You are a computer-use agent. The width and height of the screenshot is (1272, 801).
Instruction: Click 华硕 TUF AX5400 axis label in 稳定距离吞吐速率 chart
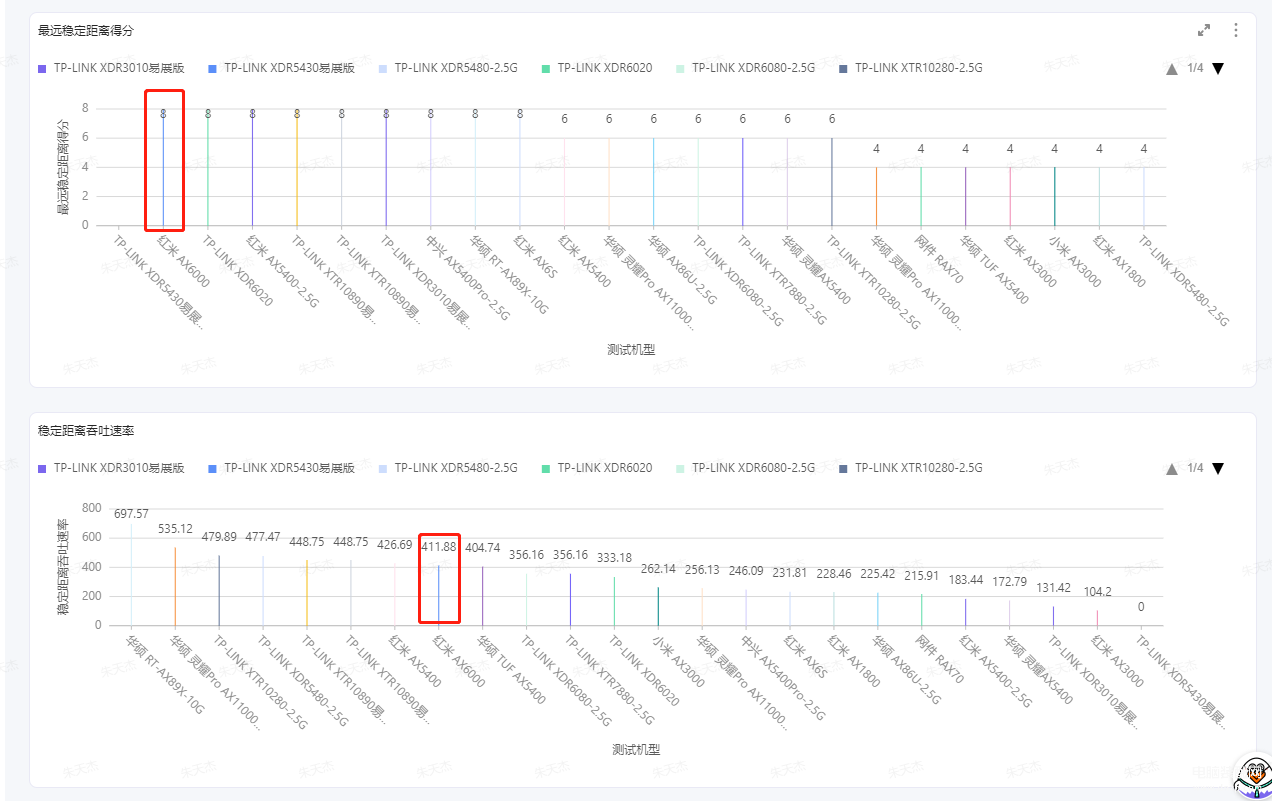point(511,670)
